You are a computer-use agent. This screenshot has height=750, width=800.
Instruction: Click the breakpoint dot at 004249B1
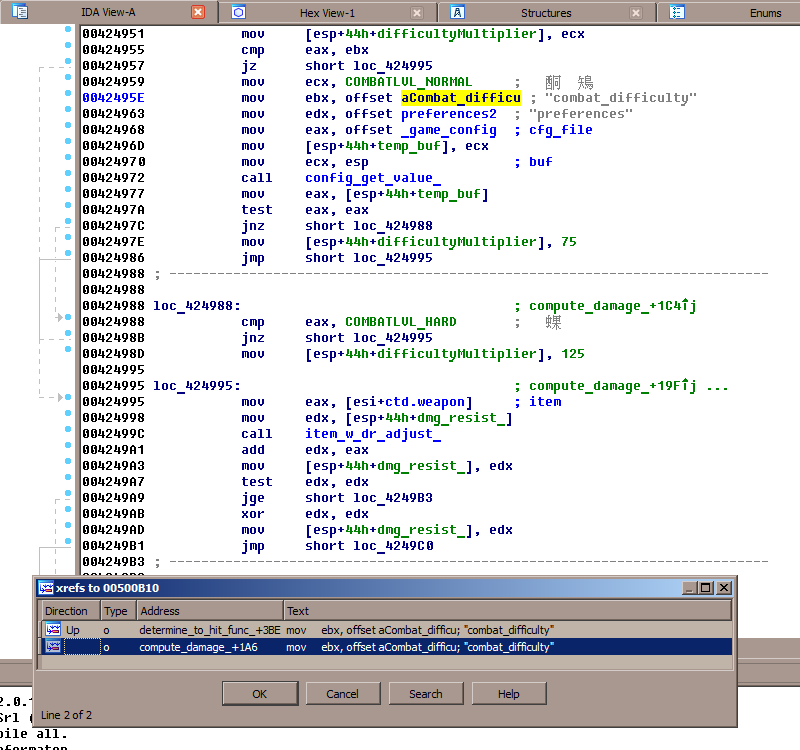click(68, 541)
